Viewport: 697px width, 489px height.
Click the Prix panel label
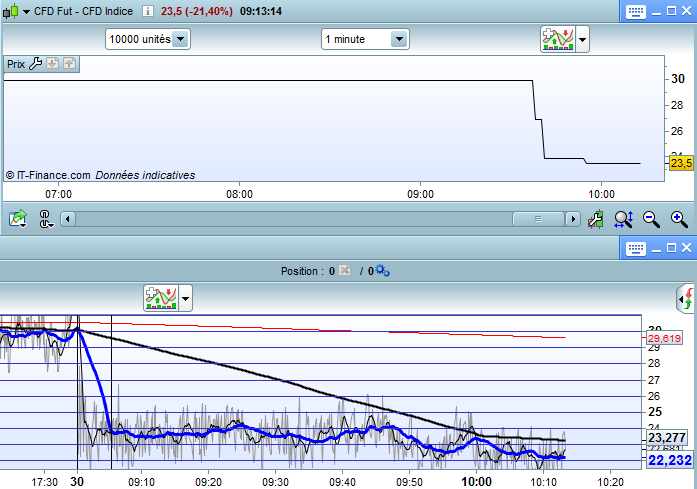coord(16,64)
